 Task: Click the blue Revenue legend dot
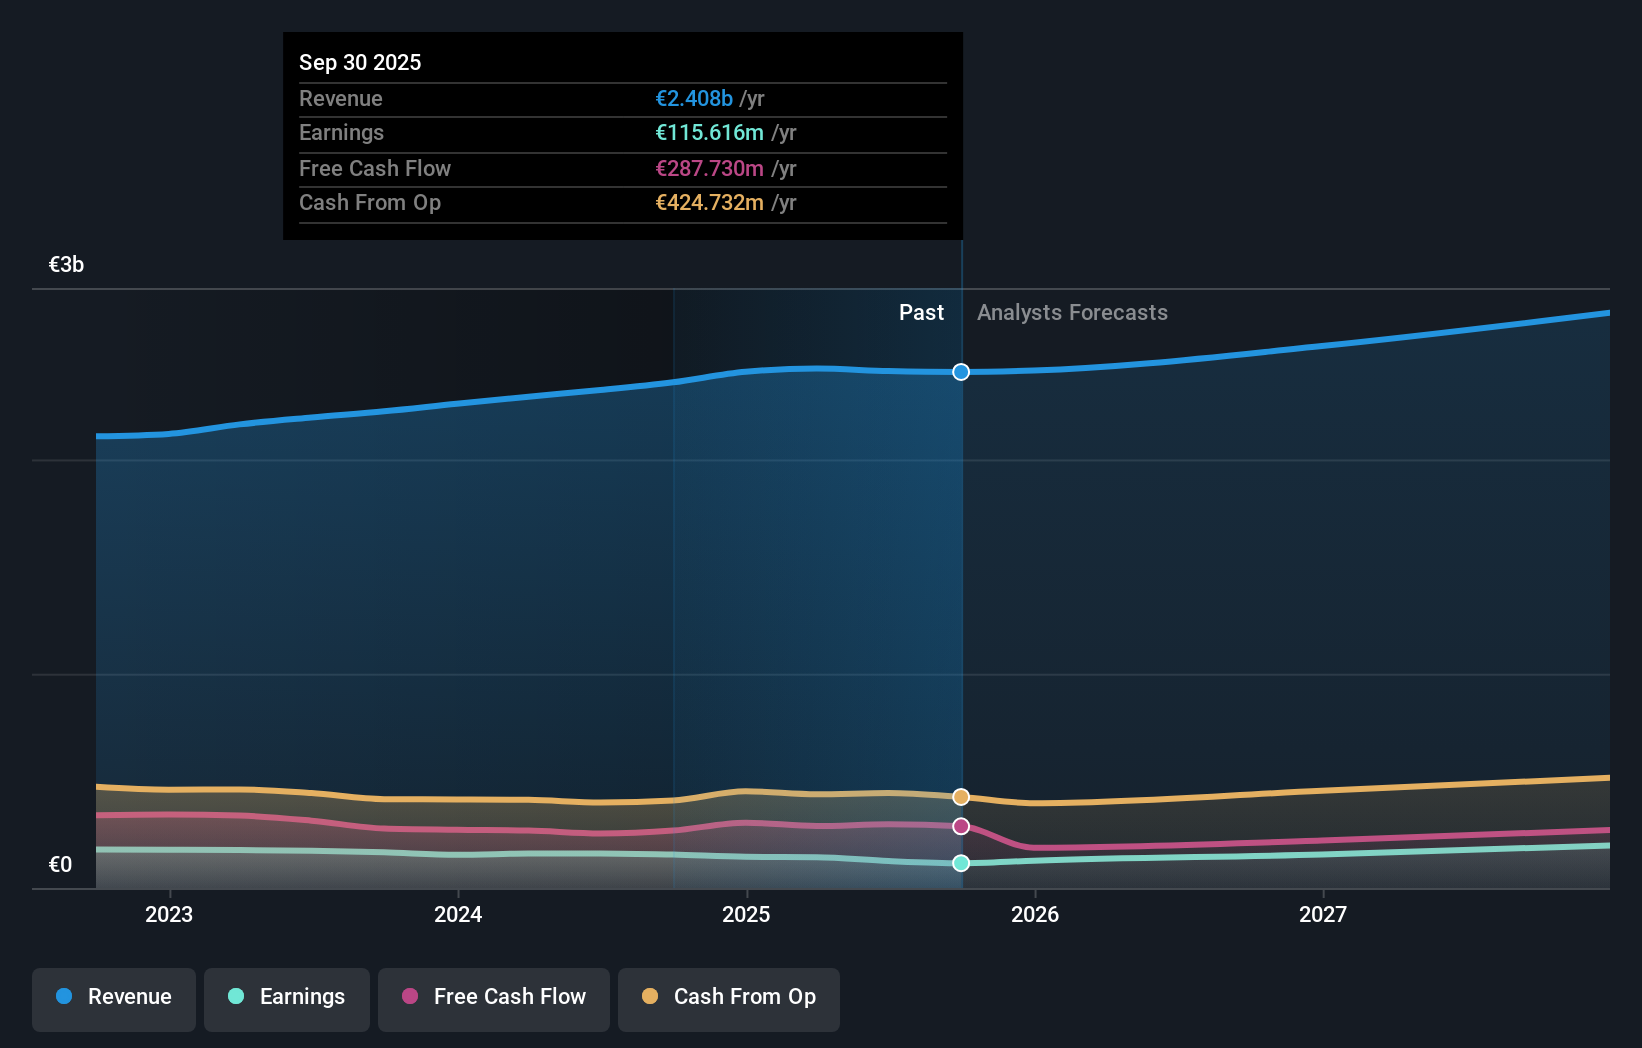[62, 997]
